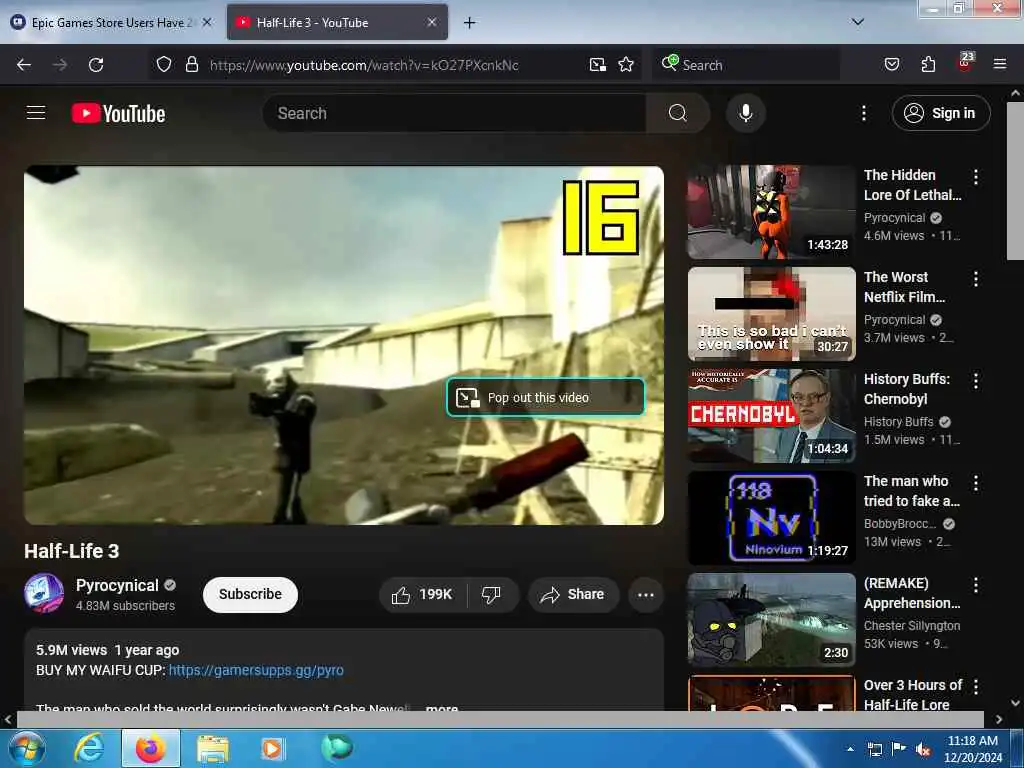
Task: Open more actions ellipsis under video
Action: [x=645, y=594]
